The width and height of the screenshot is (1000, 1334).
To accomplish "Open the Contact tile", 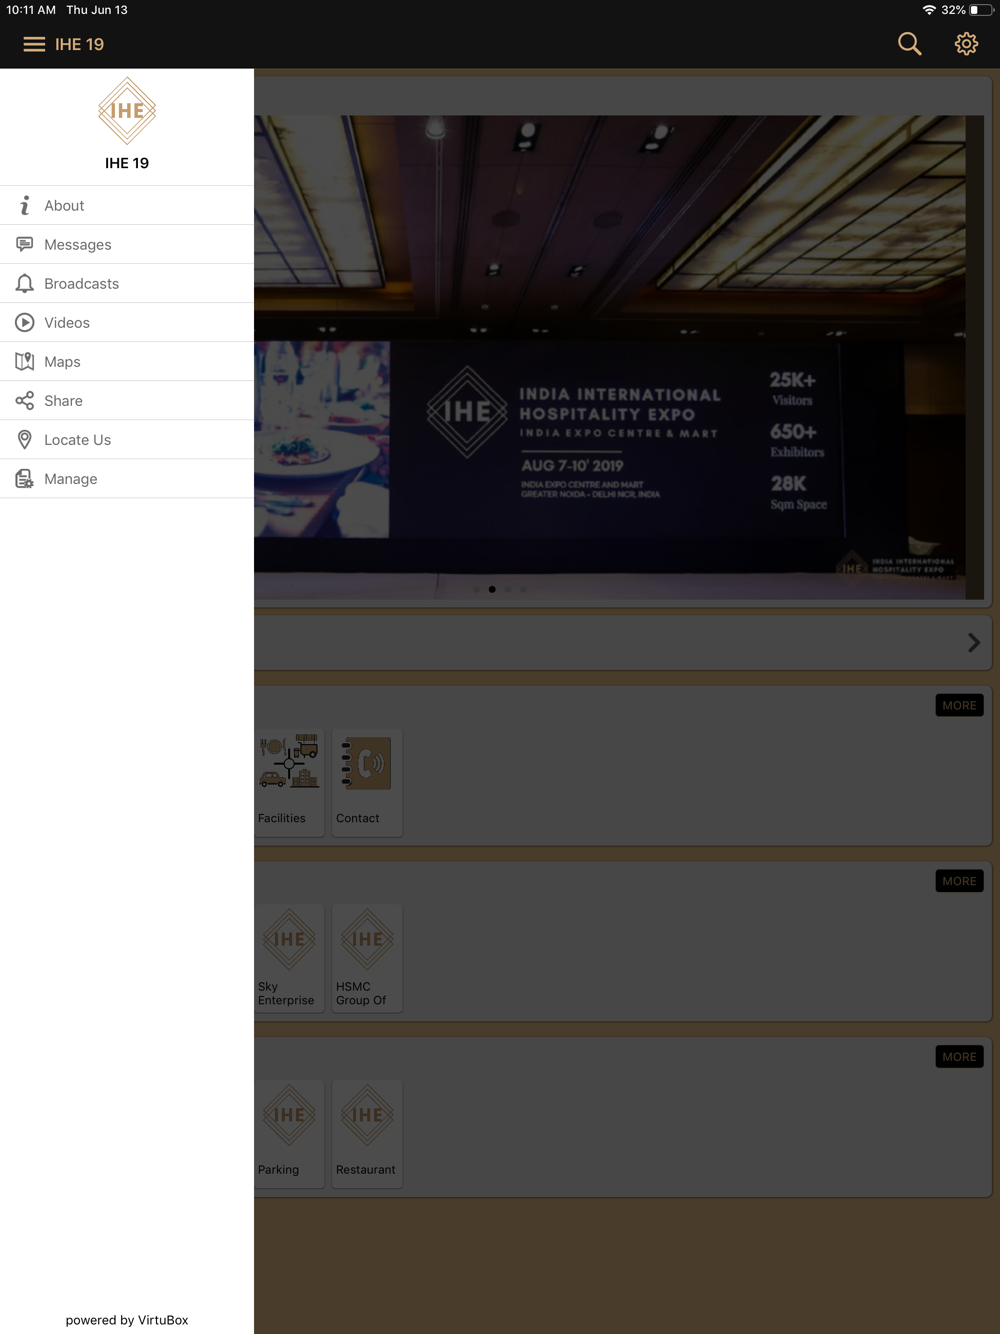I will pyautogui.click(x=367, y=782).
